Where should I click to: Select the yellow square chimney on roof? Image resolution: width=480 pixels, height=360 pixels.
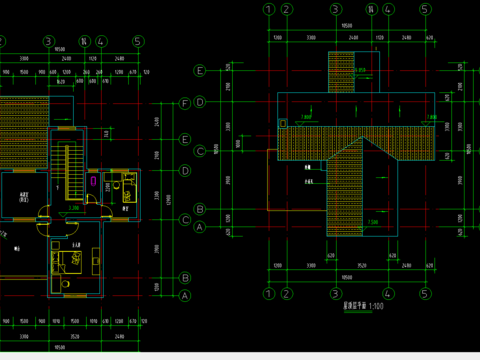[x=283, y=124]
